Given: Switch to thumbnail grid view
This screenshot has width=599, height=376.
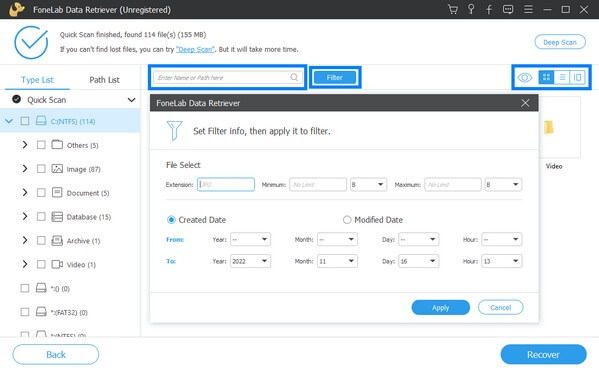Looking at the screenshot, I should [546, 77].
